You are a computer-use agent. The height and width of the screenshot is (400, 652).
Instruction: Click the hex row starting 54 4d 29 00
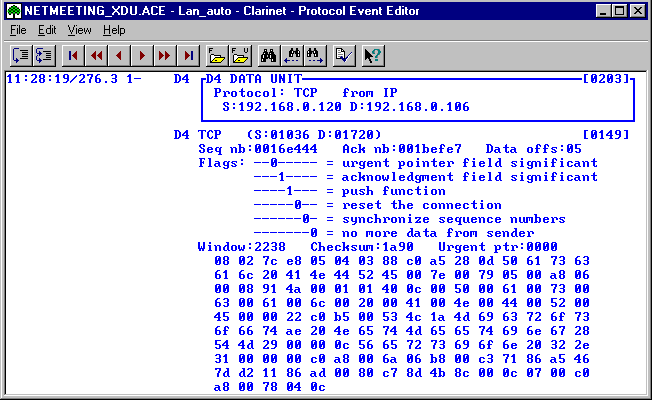click(402, 345)
